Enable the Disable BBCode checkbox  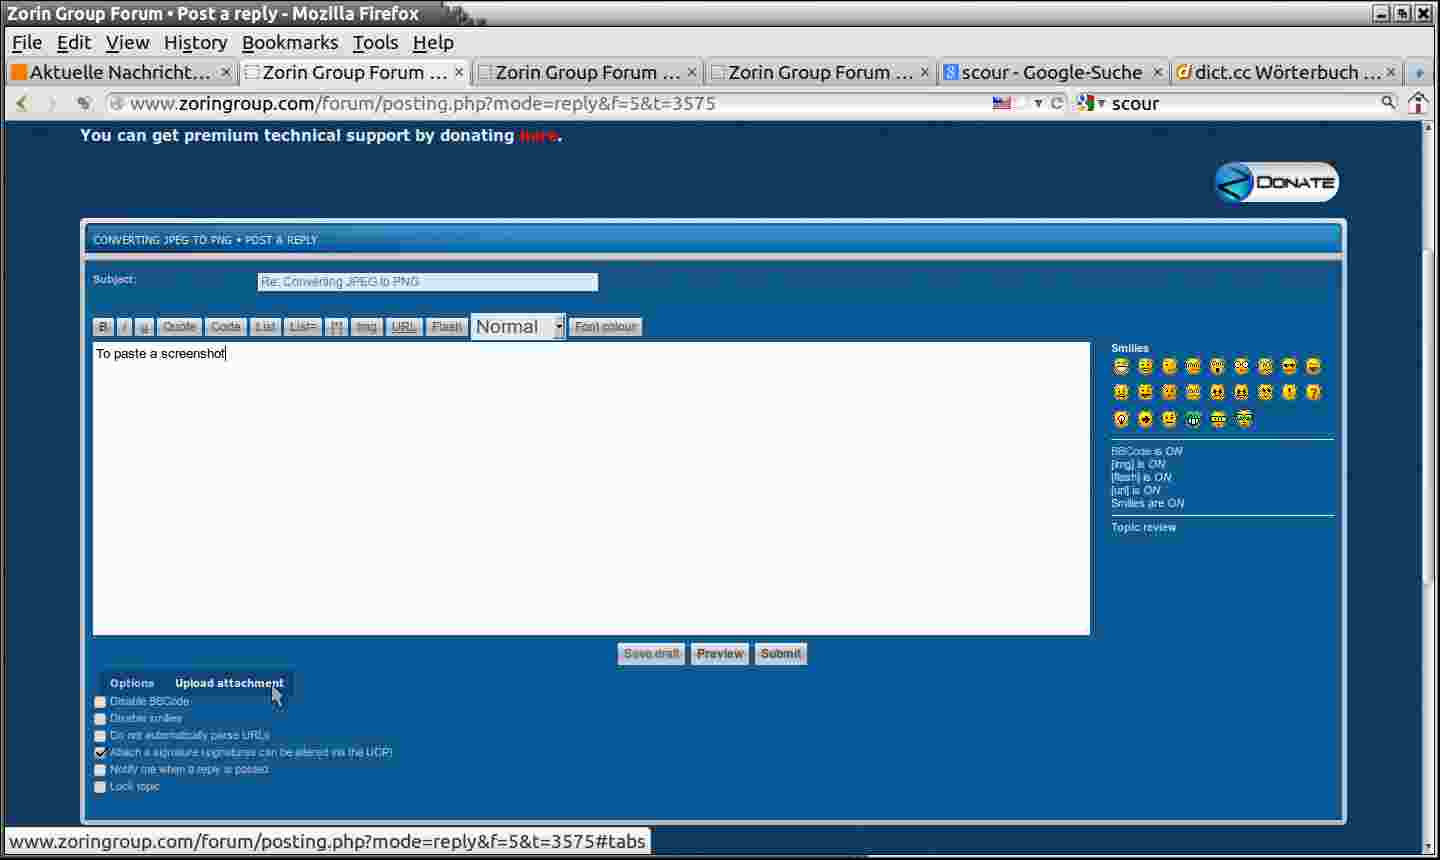point(100,702)
